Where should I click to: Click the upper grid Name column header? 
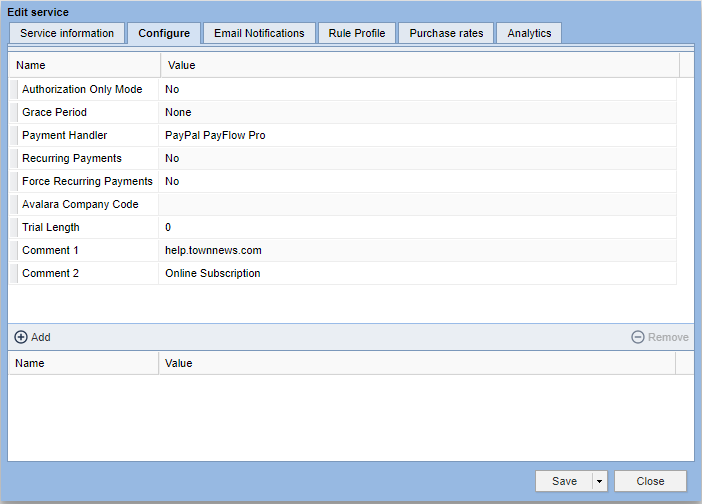click(x=85, y=65)
